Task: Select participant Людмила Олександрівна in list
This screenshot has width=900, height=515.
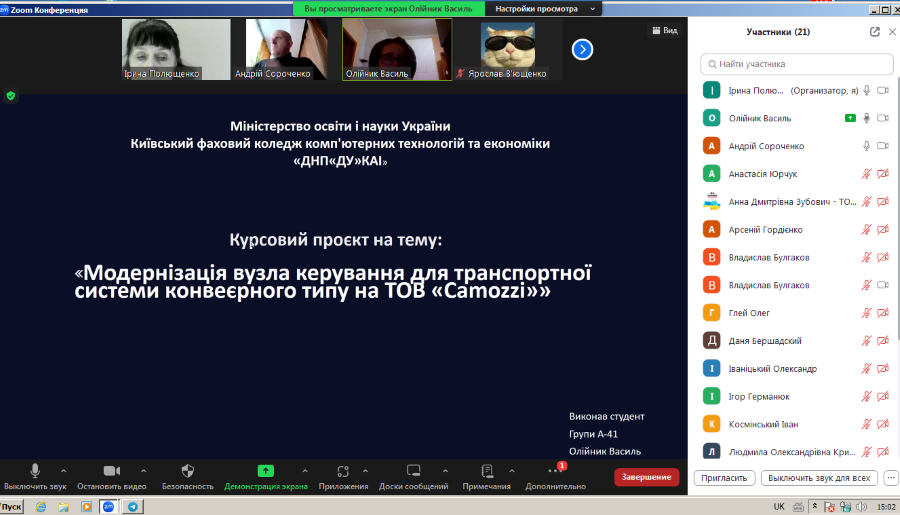Action: (796, 450)
